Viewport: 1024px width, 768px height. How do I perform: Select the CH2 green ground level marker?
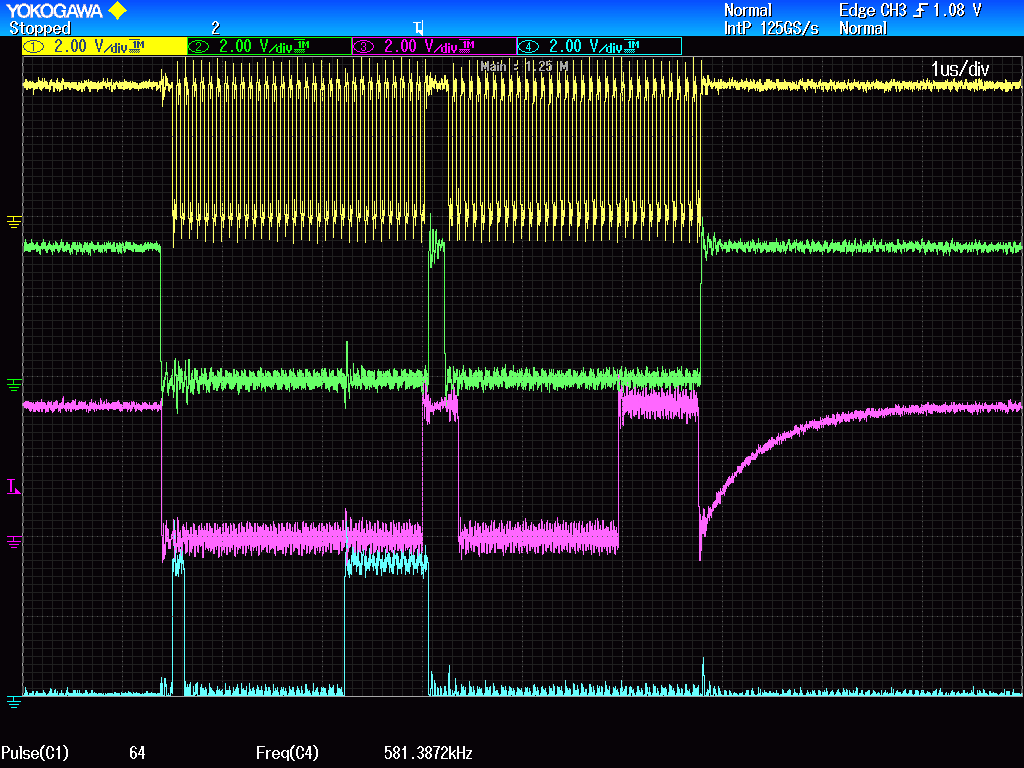[x=14, y=385]
